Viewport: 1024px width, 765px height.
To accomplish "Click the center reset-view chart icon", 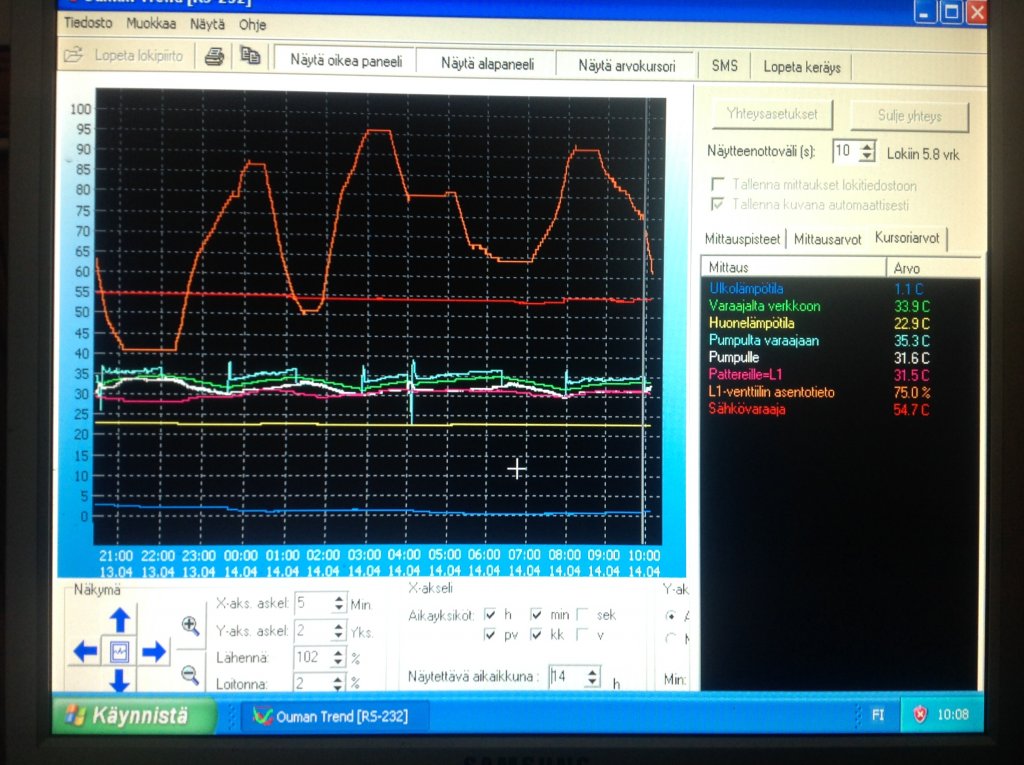I will 120,652.
